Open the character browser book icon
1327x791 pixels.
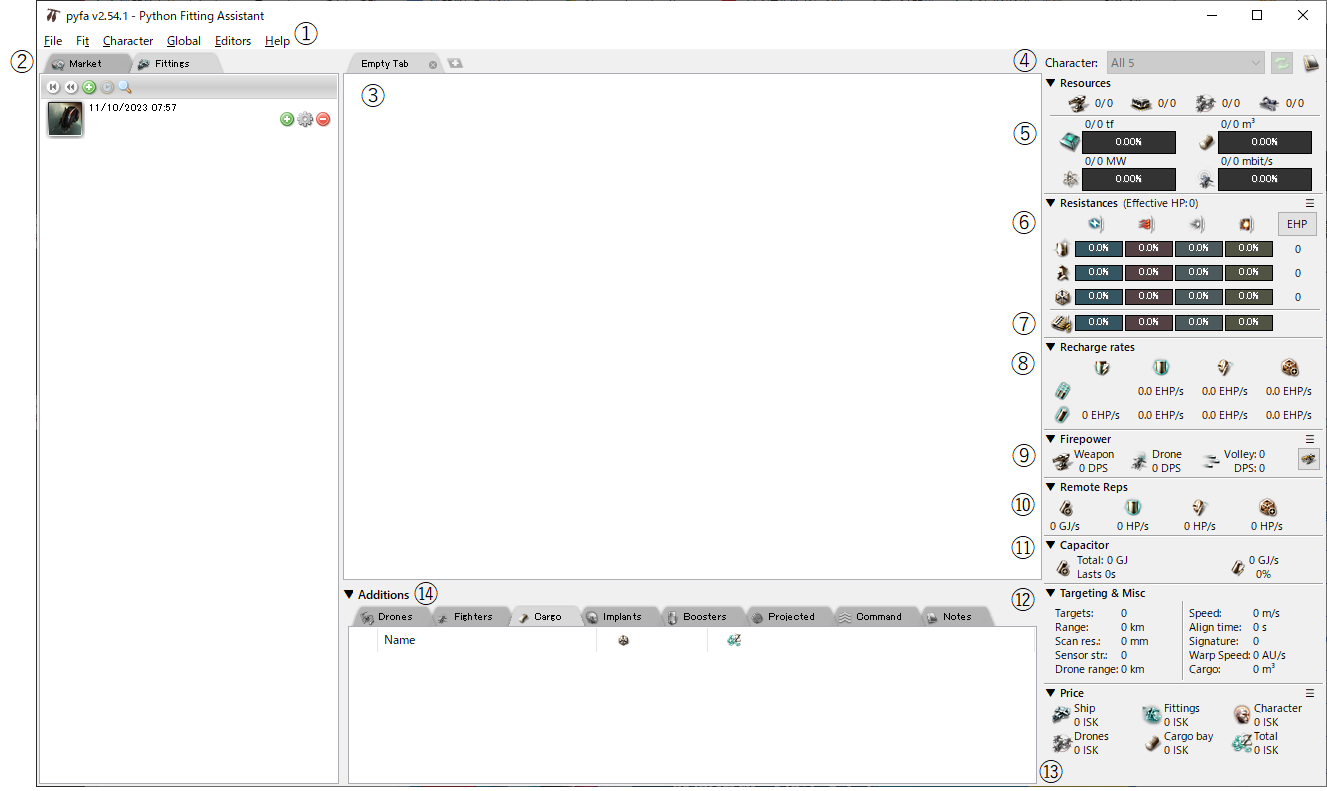click(x=1312, y=62)
